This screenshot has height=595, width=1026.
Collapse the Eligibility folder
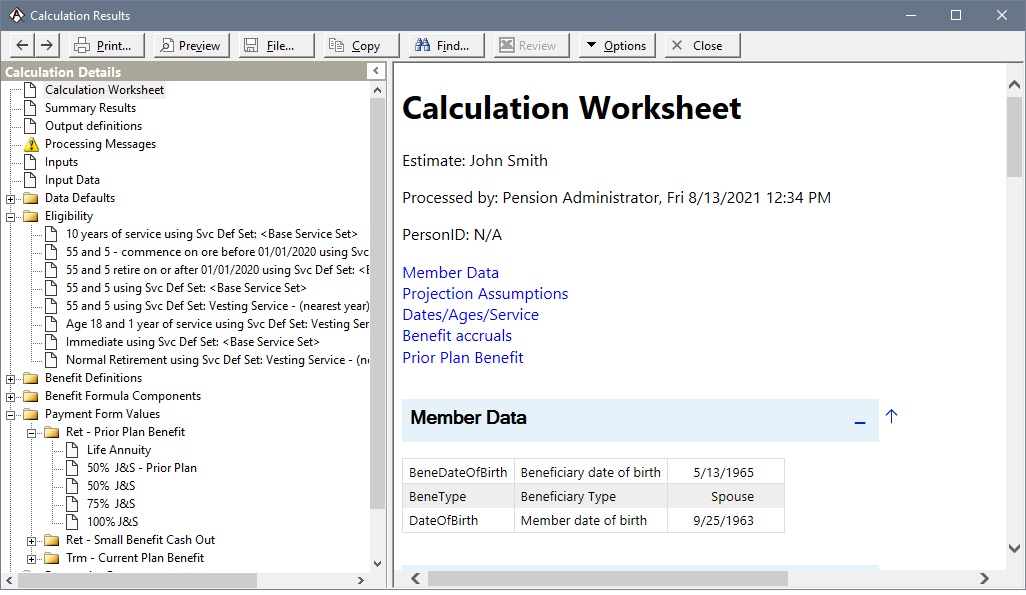tap(11, 216)
